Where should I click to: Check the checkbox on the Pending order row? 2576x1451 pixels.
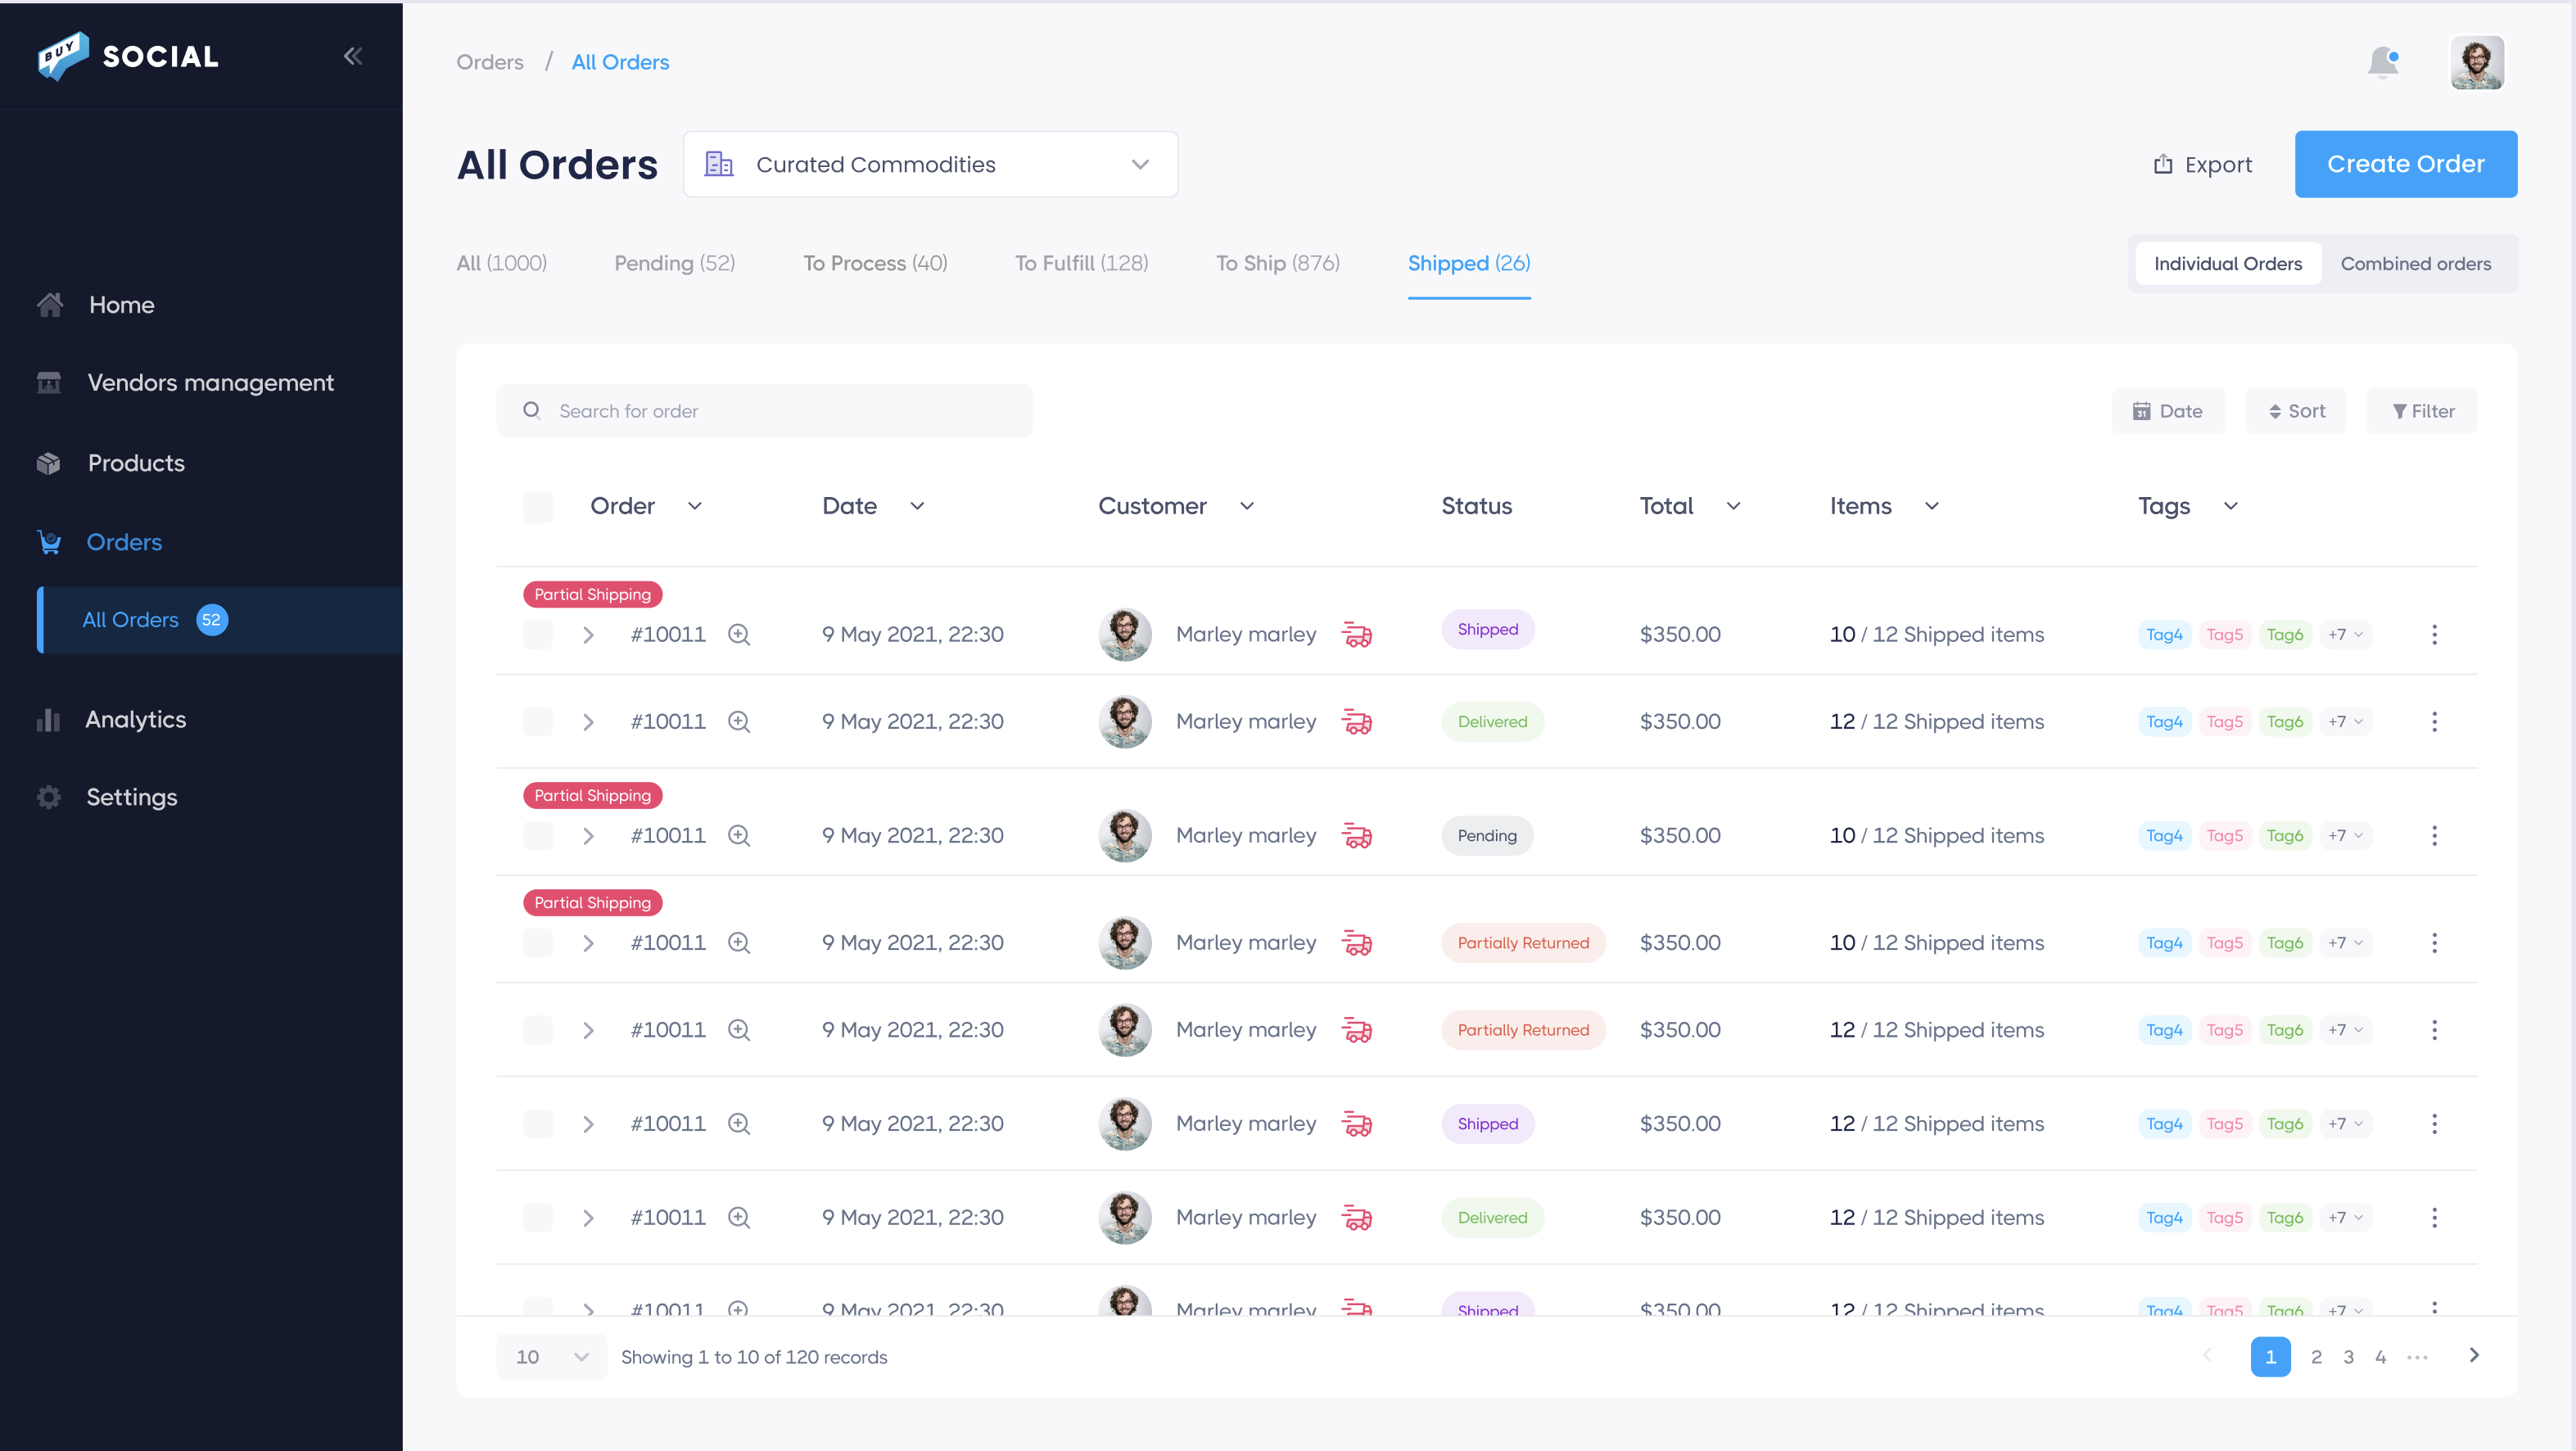[538, 835]
